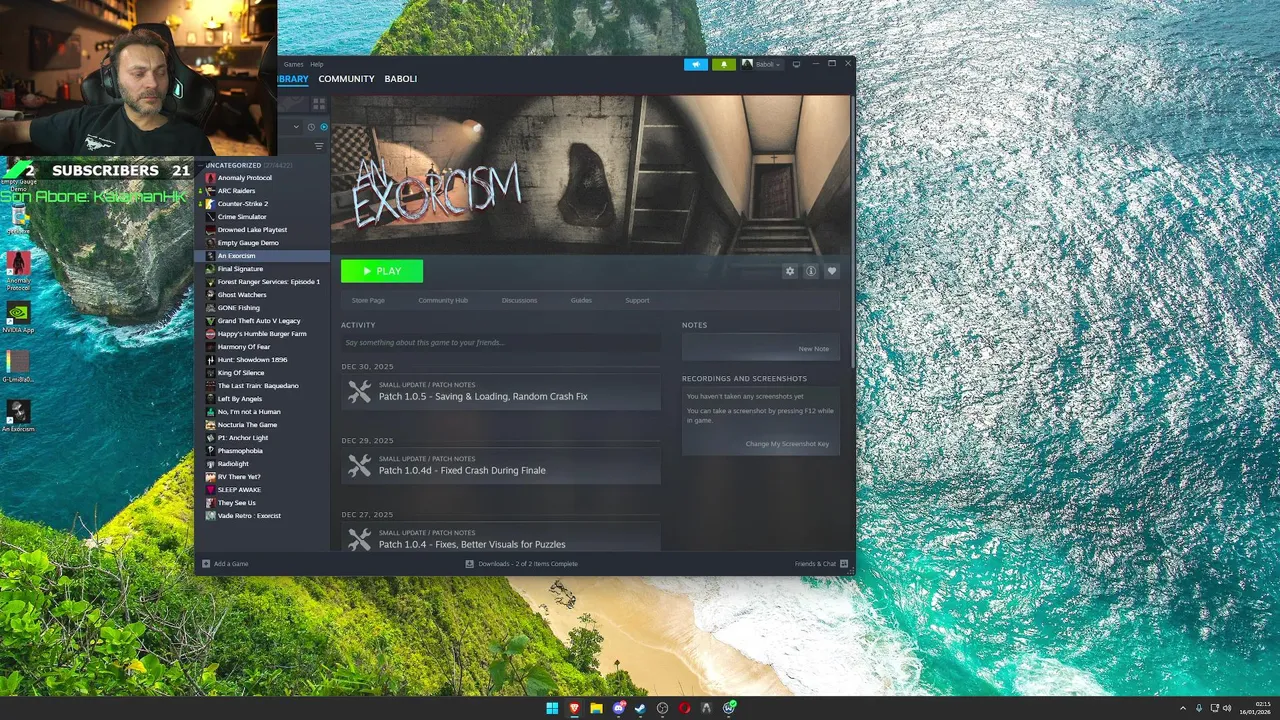Switch to the Library tab
The width and height of the screenshot is (1280, 720).
[293, 79]
